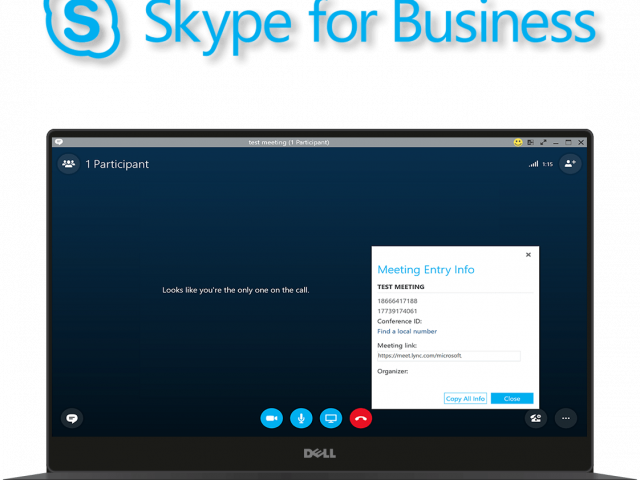Click the Copy All Info button

coord(465,398)
